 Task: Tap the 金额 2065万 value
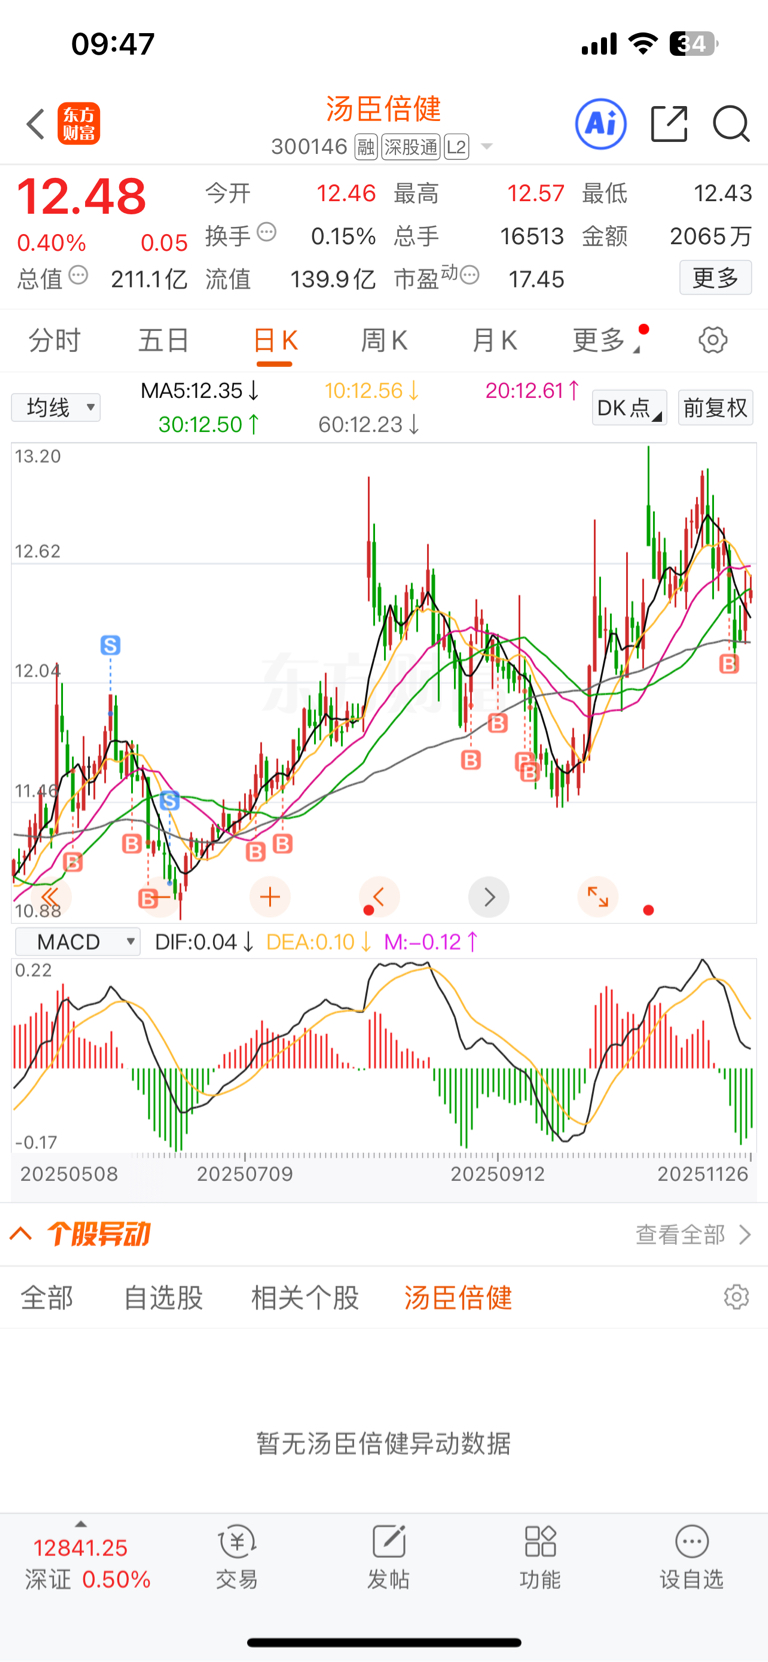710,236
